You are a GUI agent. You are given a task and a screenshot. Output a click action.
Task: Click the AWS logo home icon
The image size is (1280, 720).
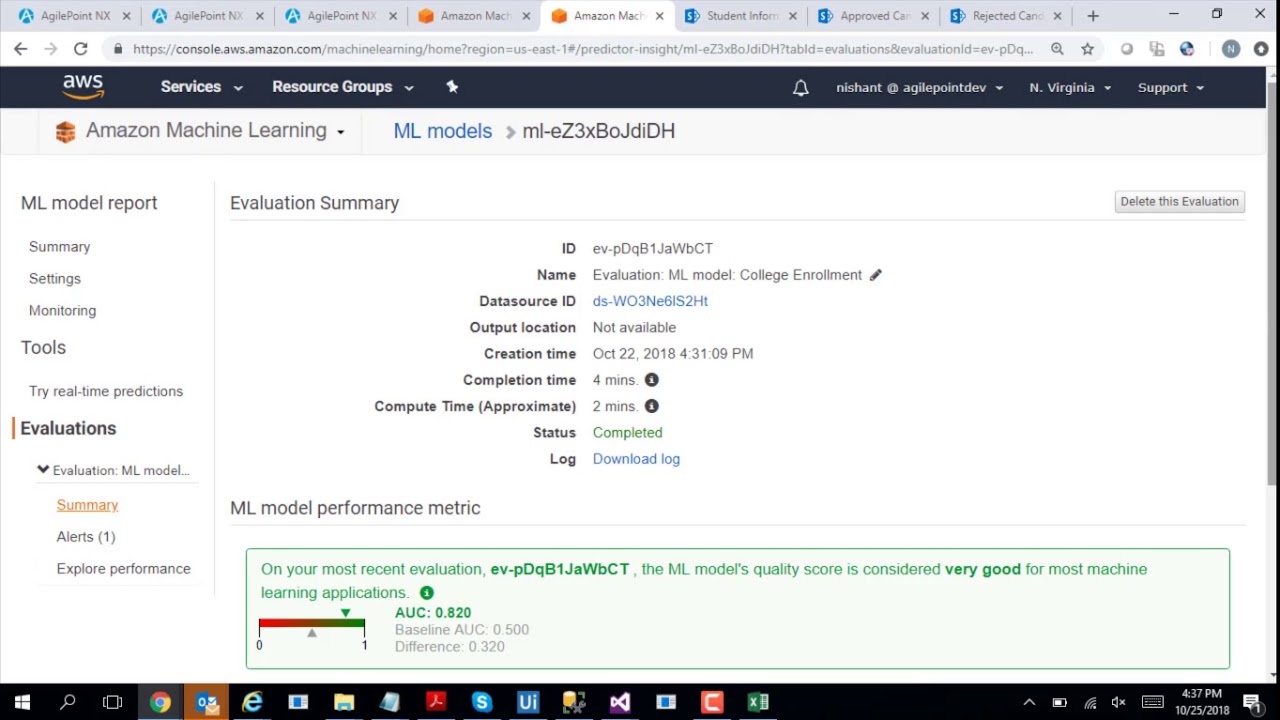(83, 87)
